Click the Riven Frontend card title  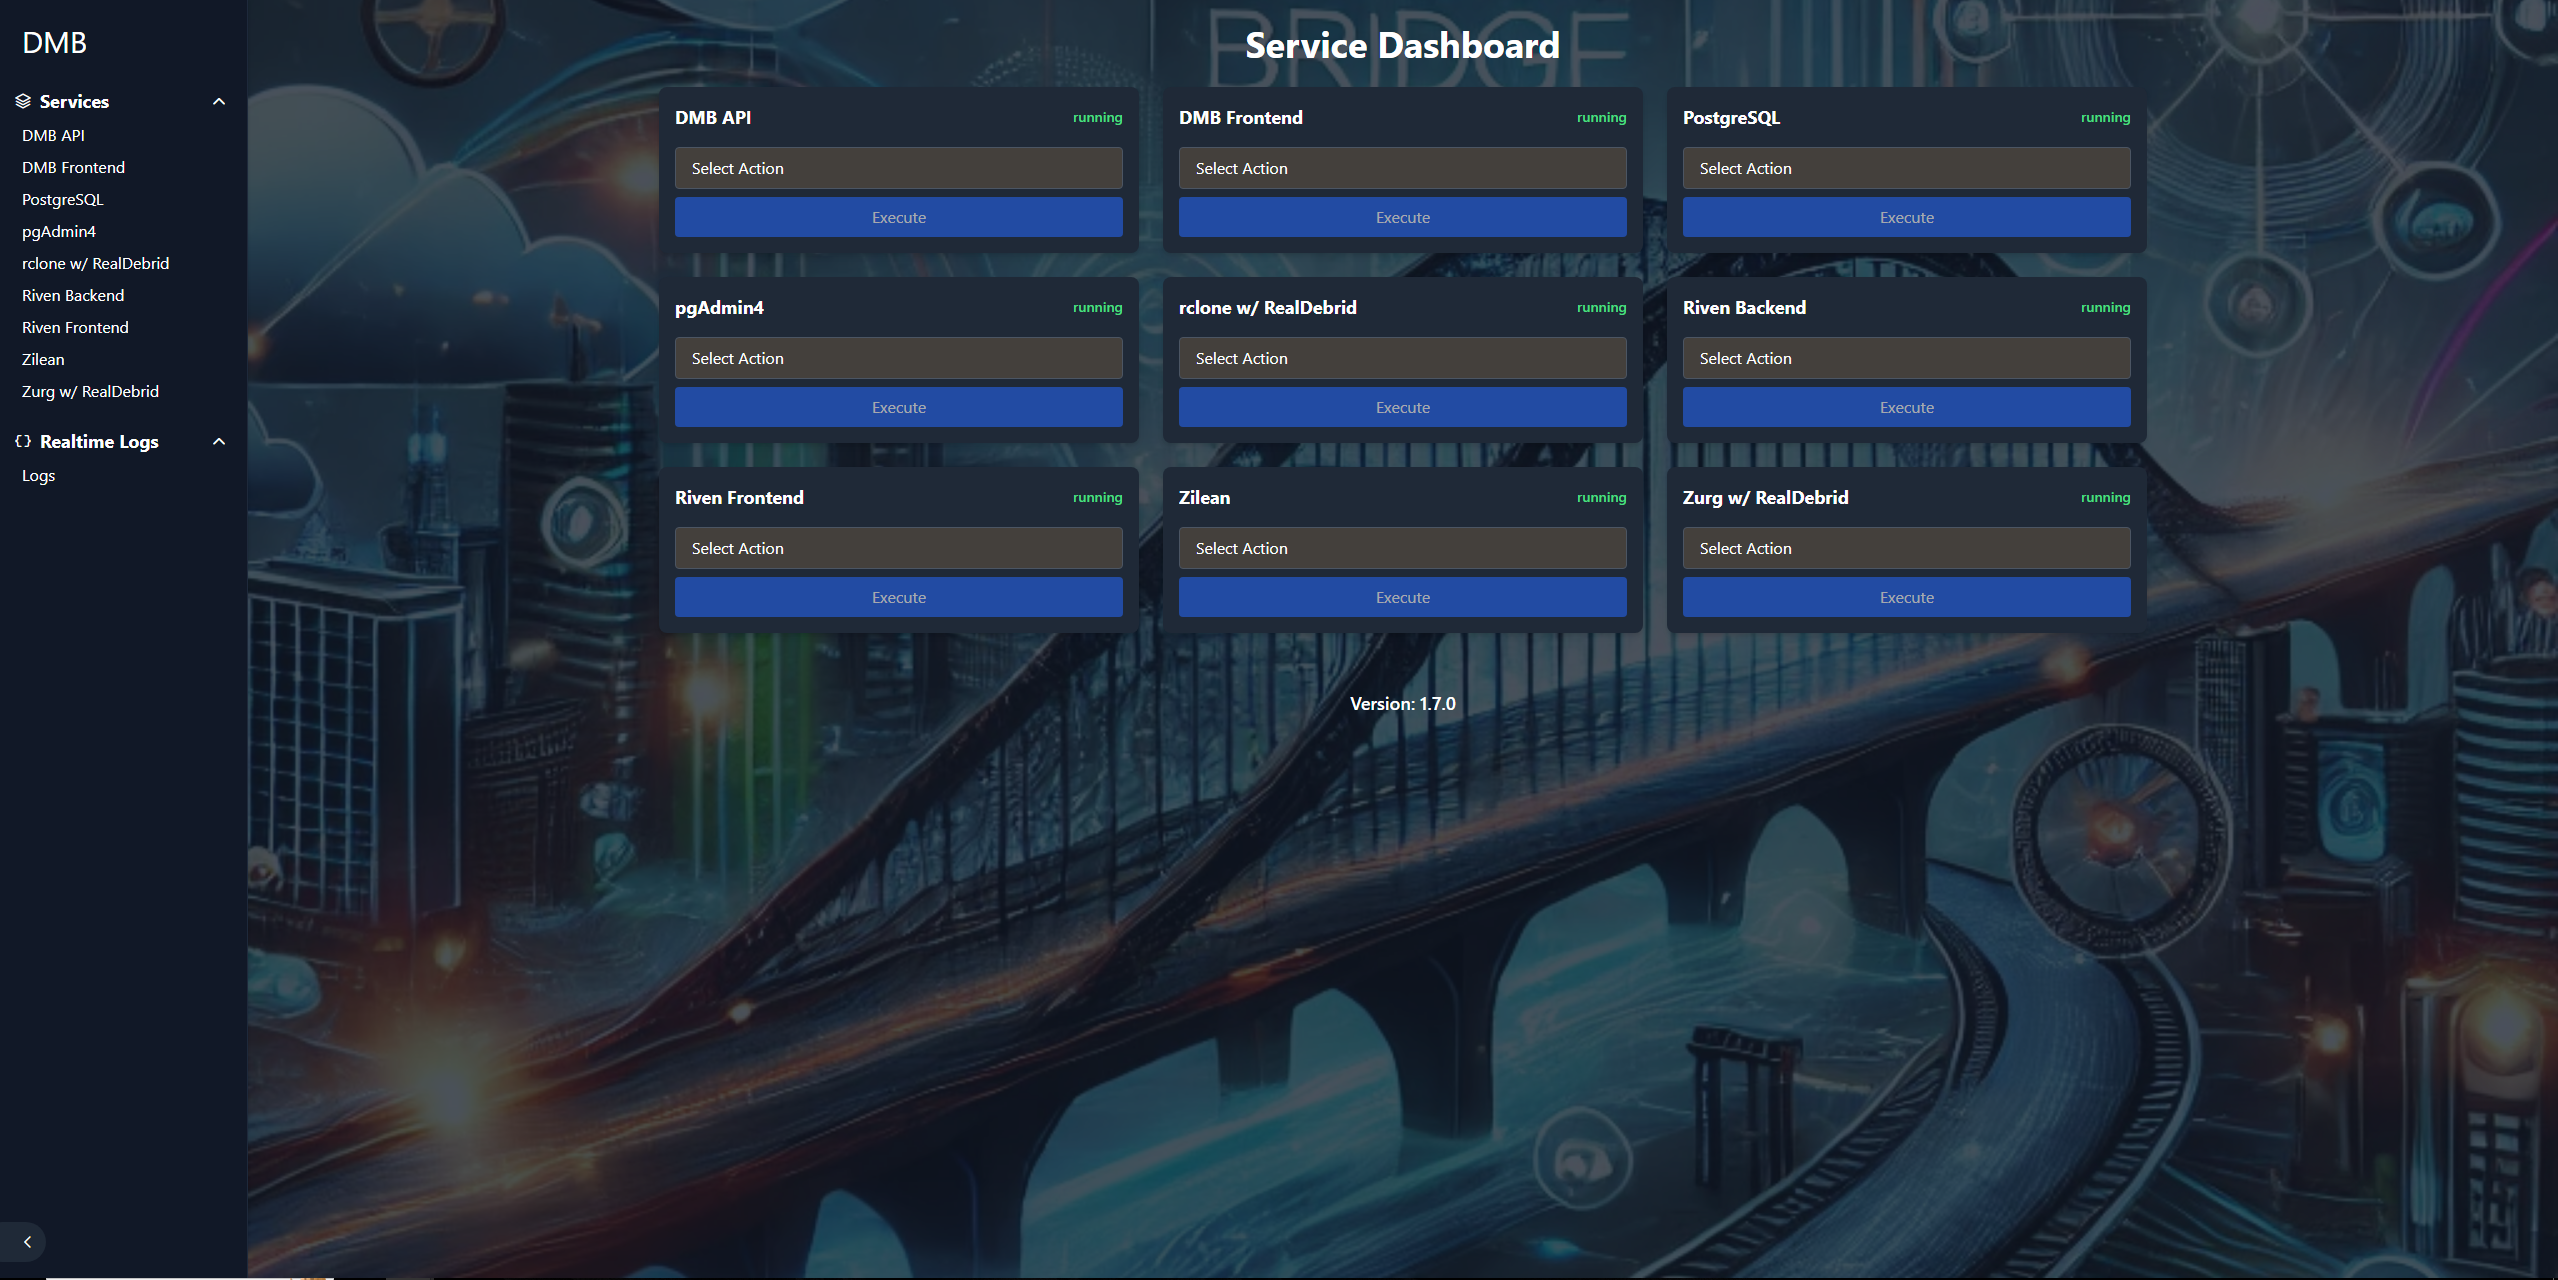(739, 497)
